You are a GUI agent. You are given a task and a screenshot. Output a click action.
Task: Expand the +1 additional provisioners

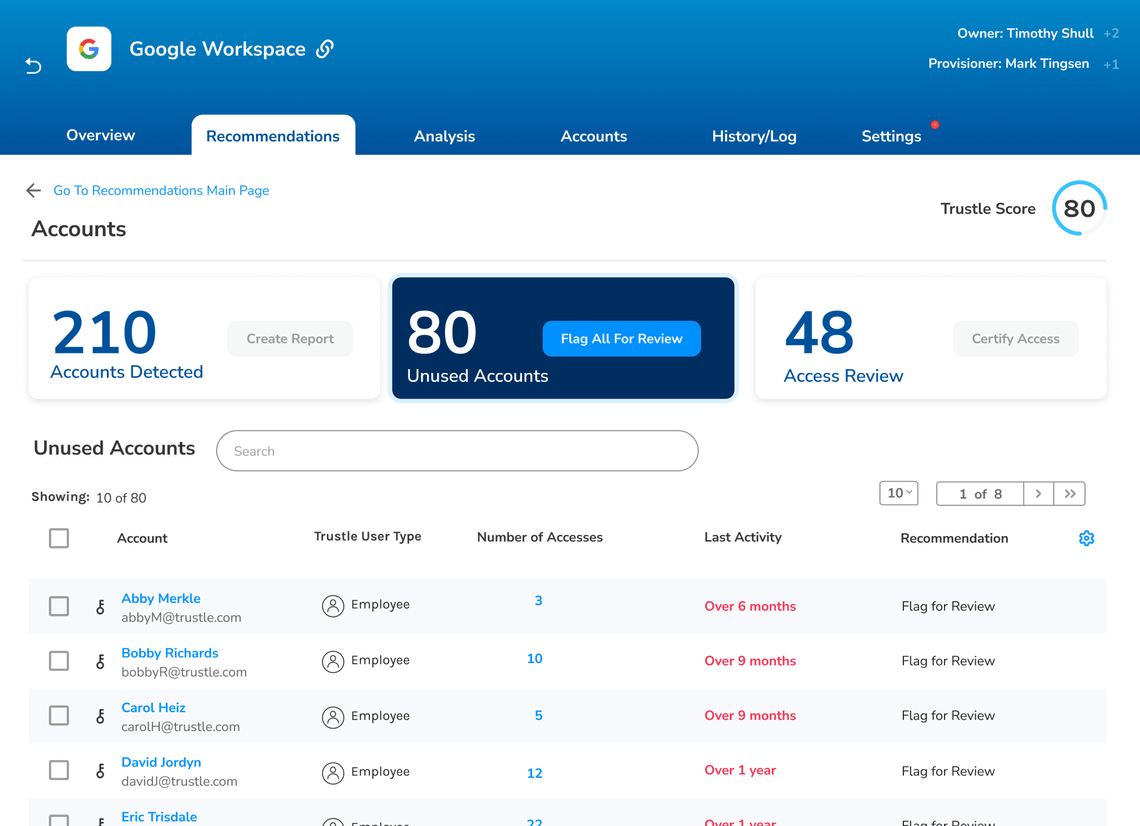point(1111,64)
